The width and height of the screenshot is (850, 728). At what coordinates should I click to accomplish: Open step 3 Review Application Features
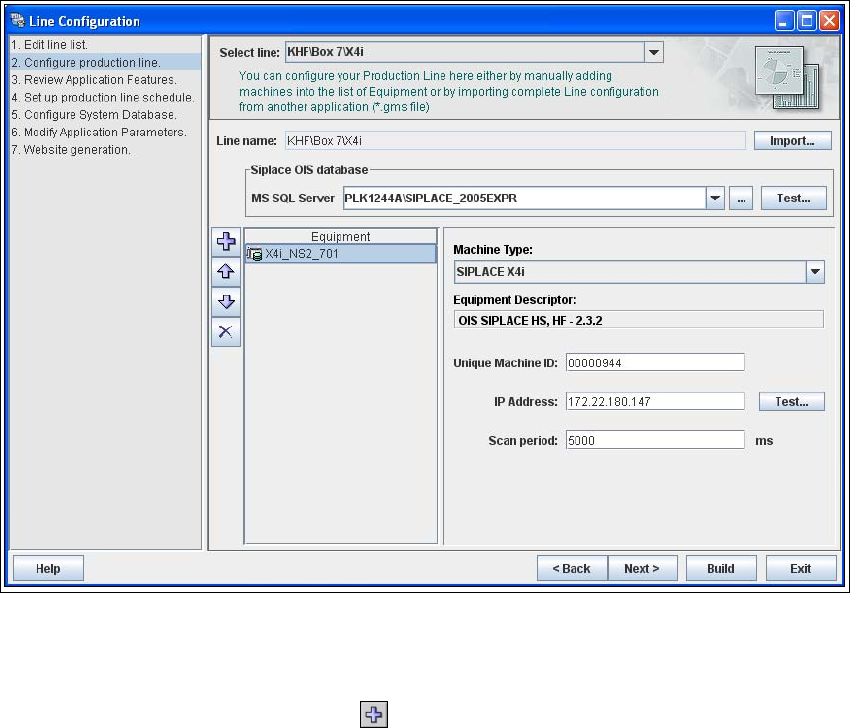pos(105,80)
